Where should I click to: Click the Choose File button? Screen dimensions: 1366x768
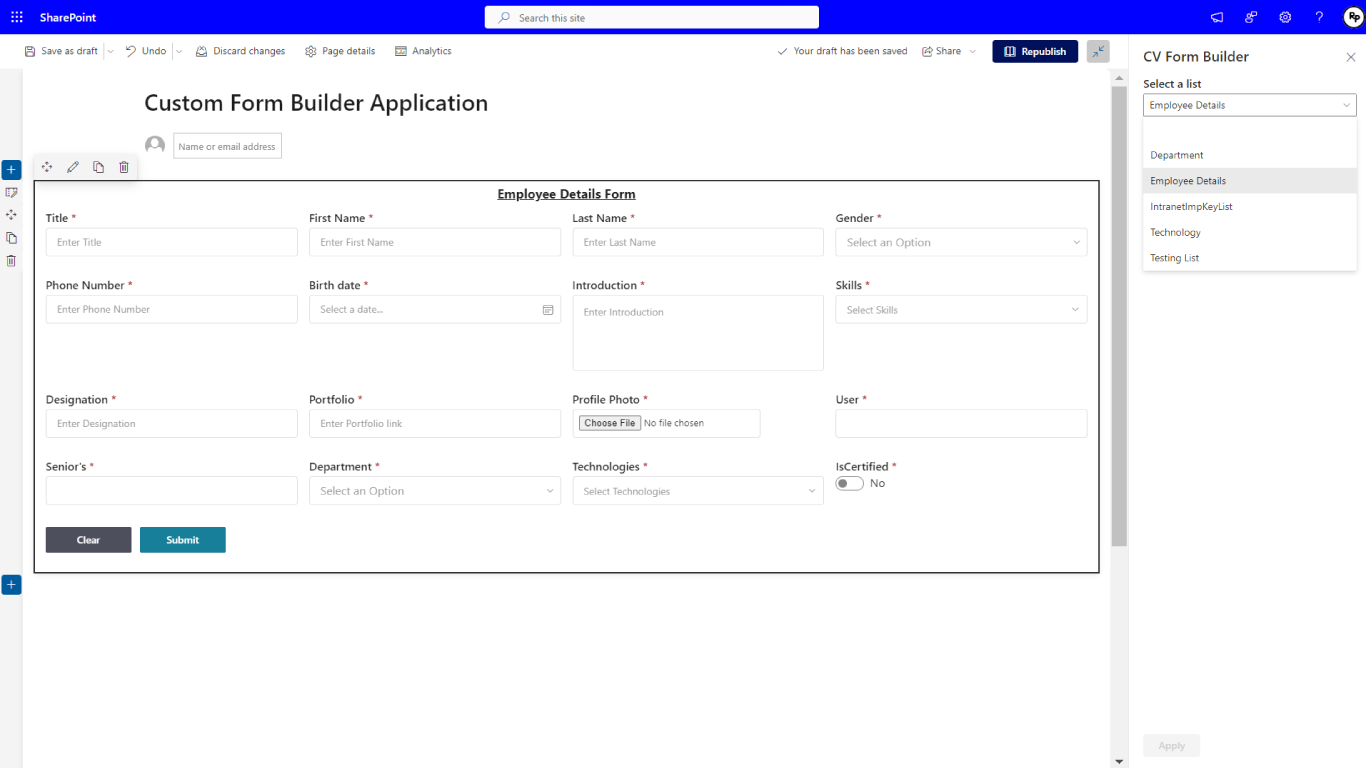pyautogui.click(x=610, y=423)
